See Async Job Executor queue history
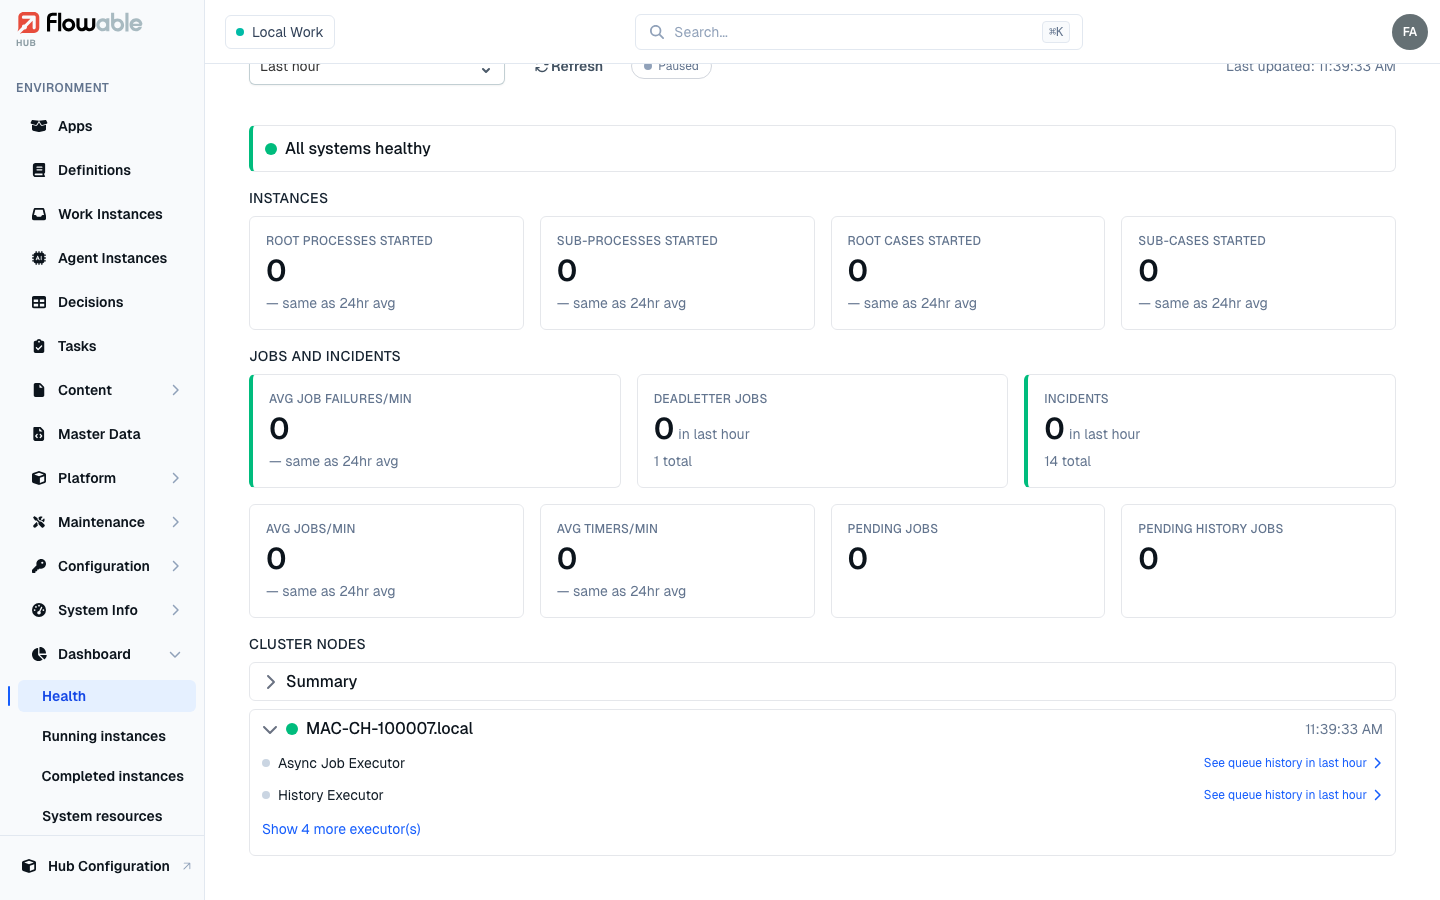The height and width of the screenshot is (900, 1440). (x=1292, y=763)
